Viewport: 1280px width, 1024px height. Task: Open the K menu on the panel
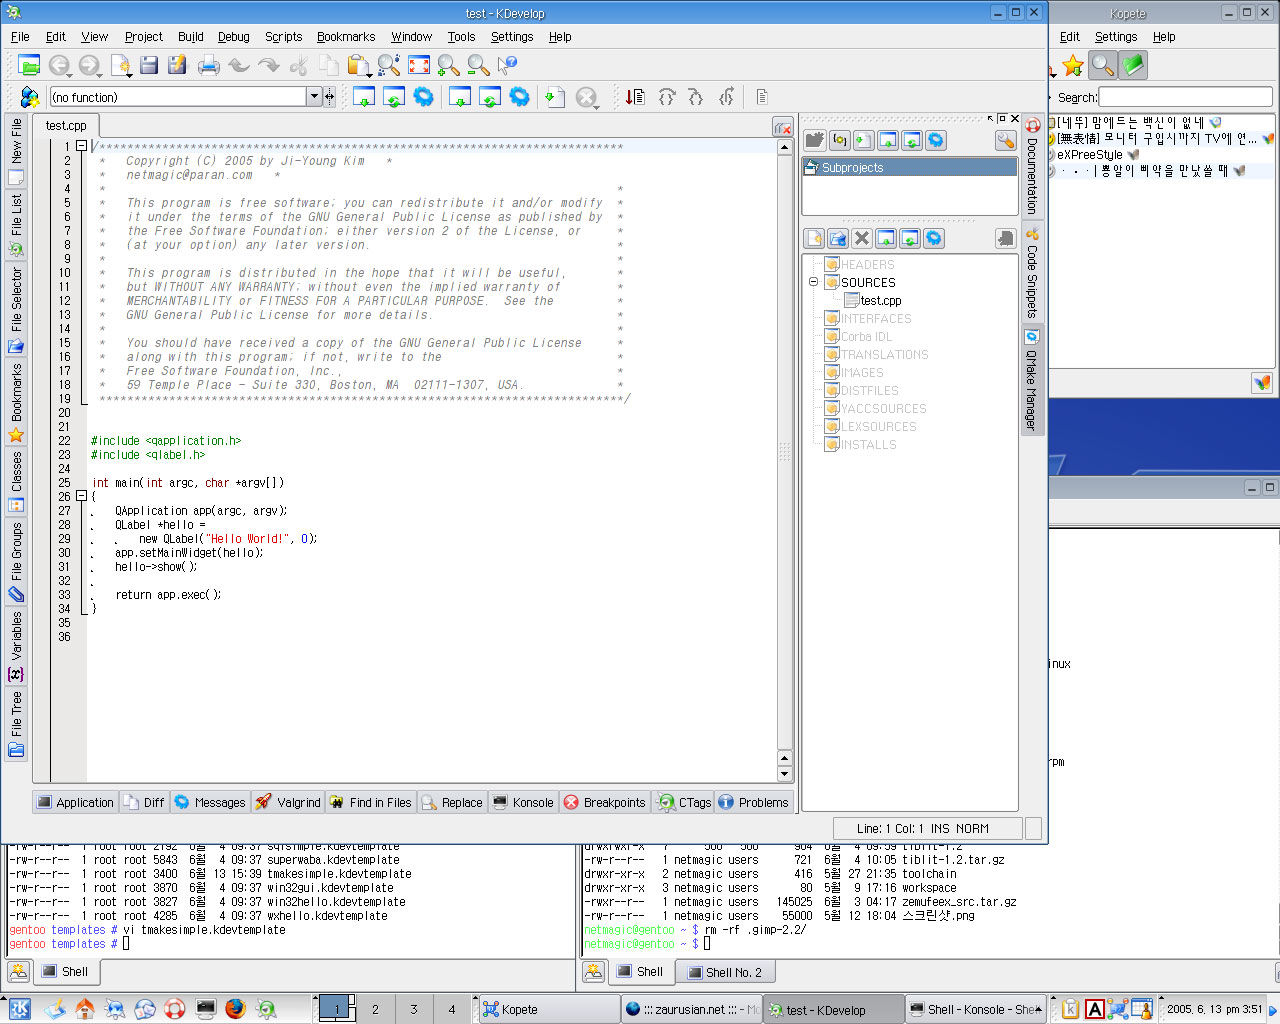(x=19, y=1009)
